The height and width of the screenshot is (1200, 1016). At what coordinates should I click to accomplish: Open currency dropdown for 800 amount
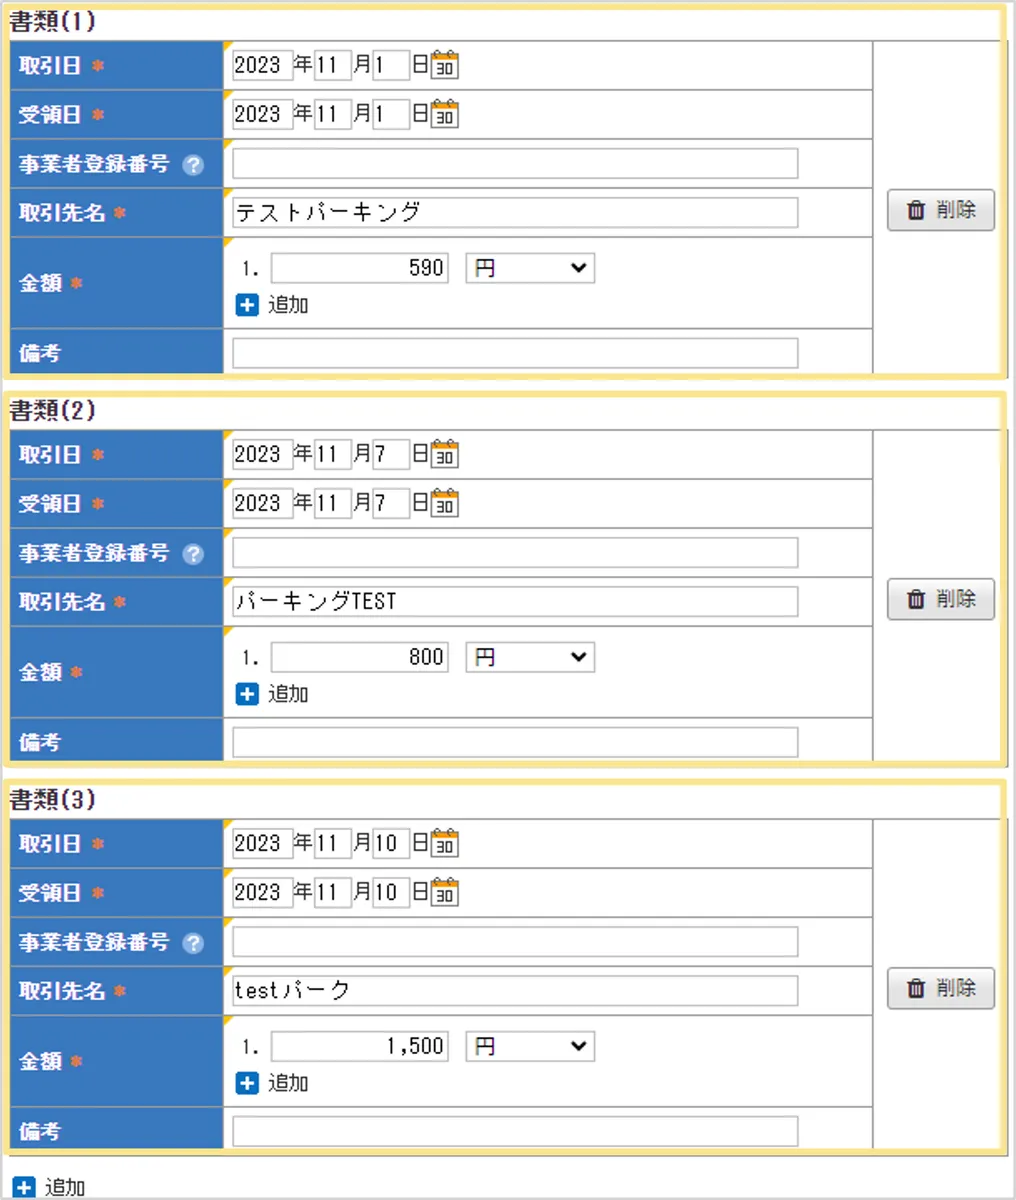[x=530, y=657]
